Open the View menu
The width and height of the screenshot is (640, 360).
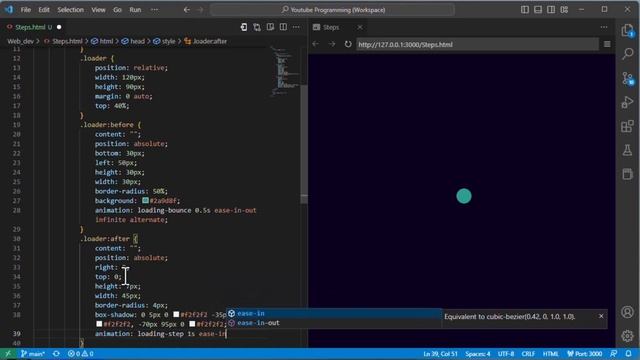pyautogui.click(x=98, y=10)
